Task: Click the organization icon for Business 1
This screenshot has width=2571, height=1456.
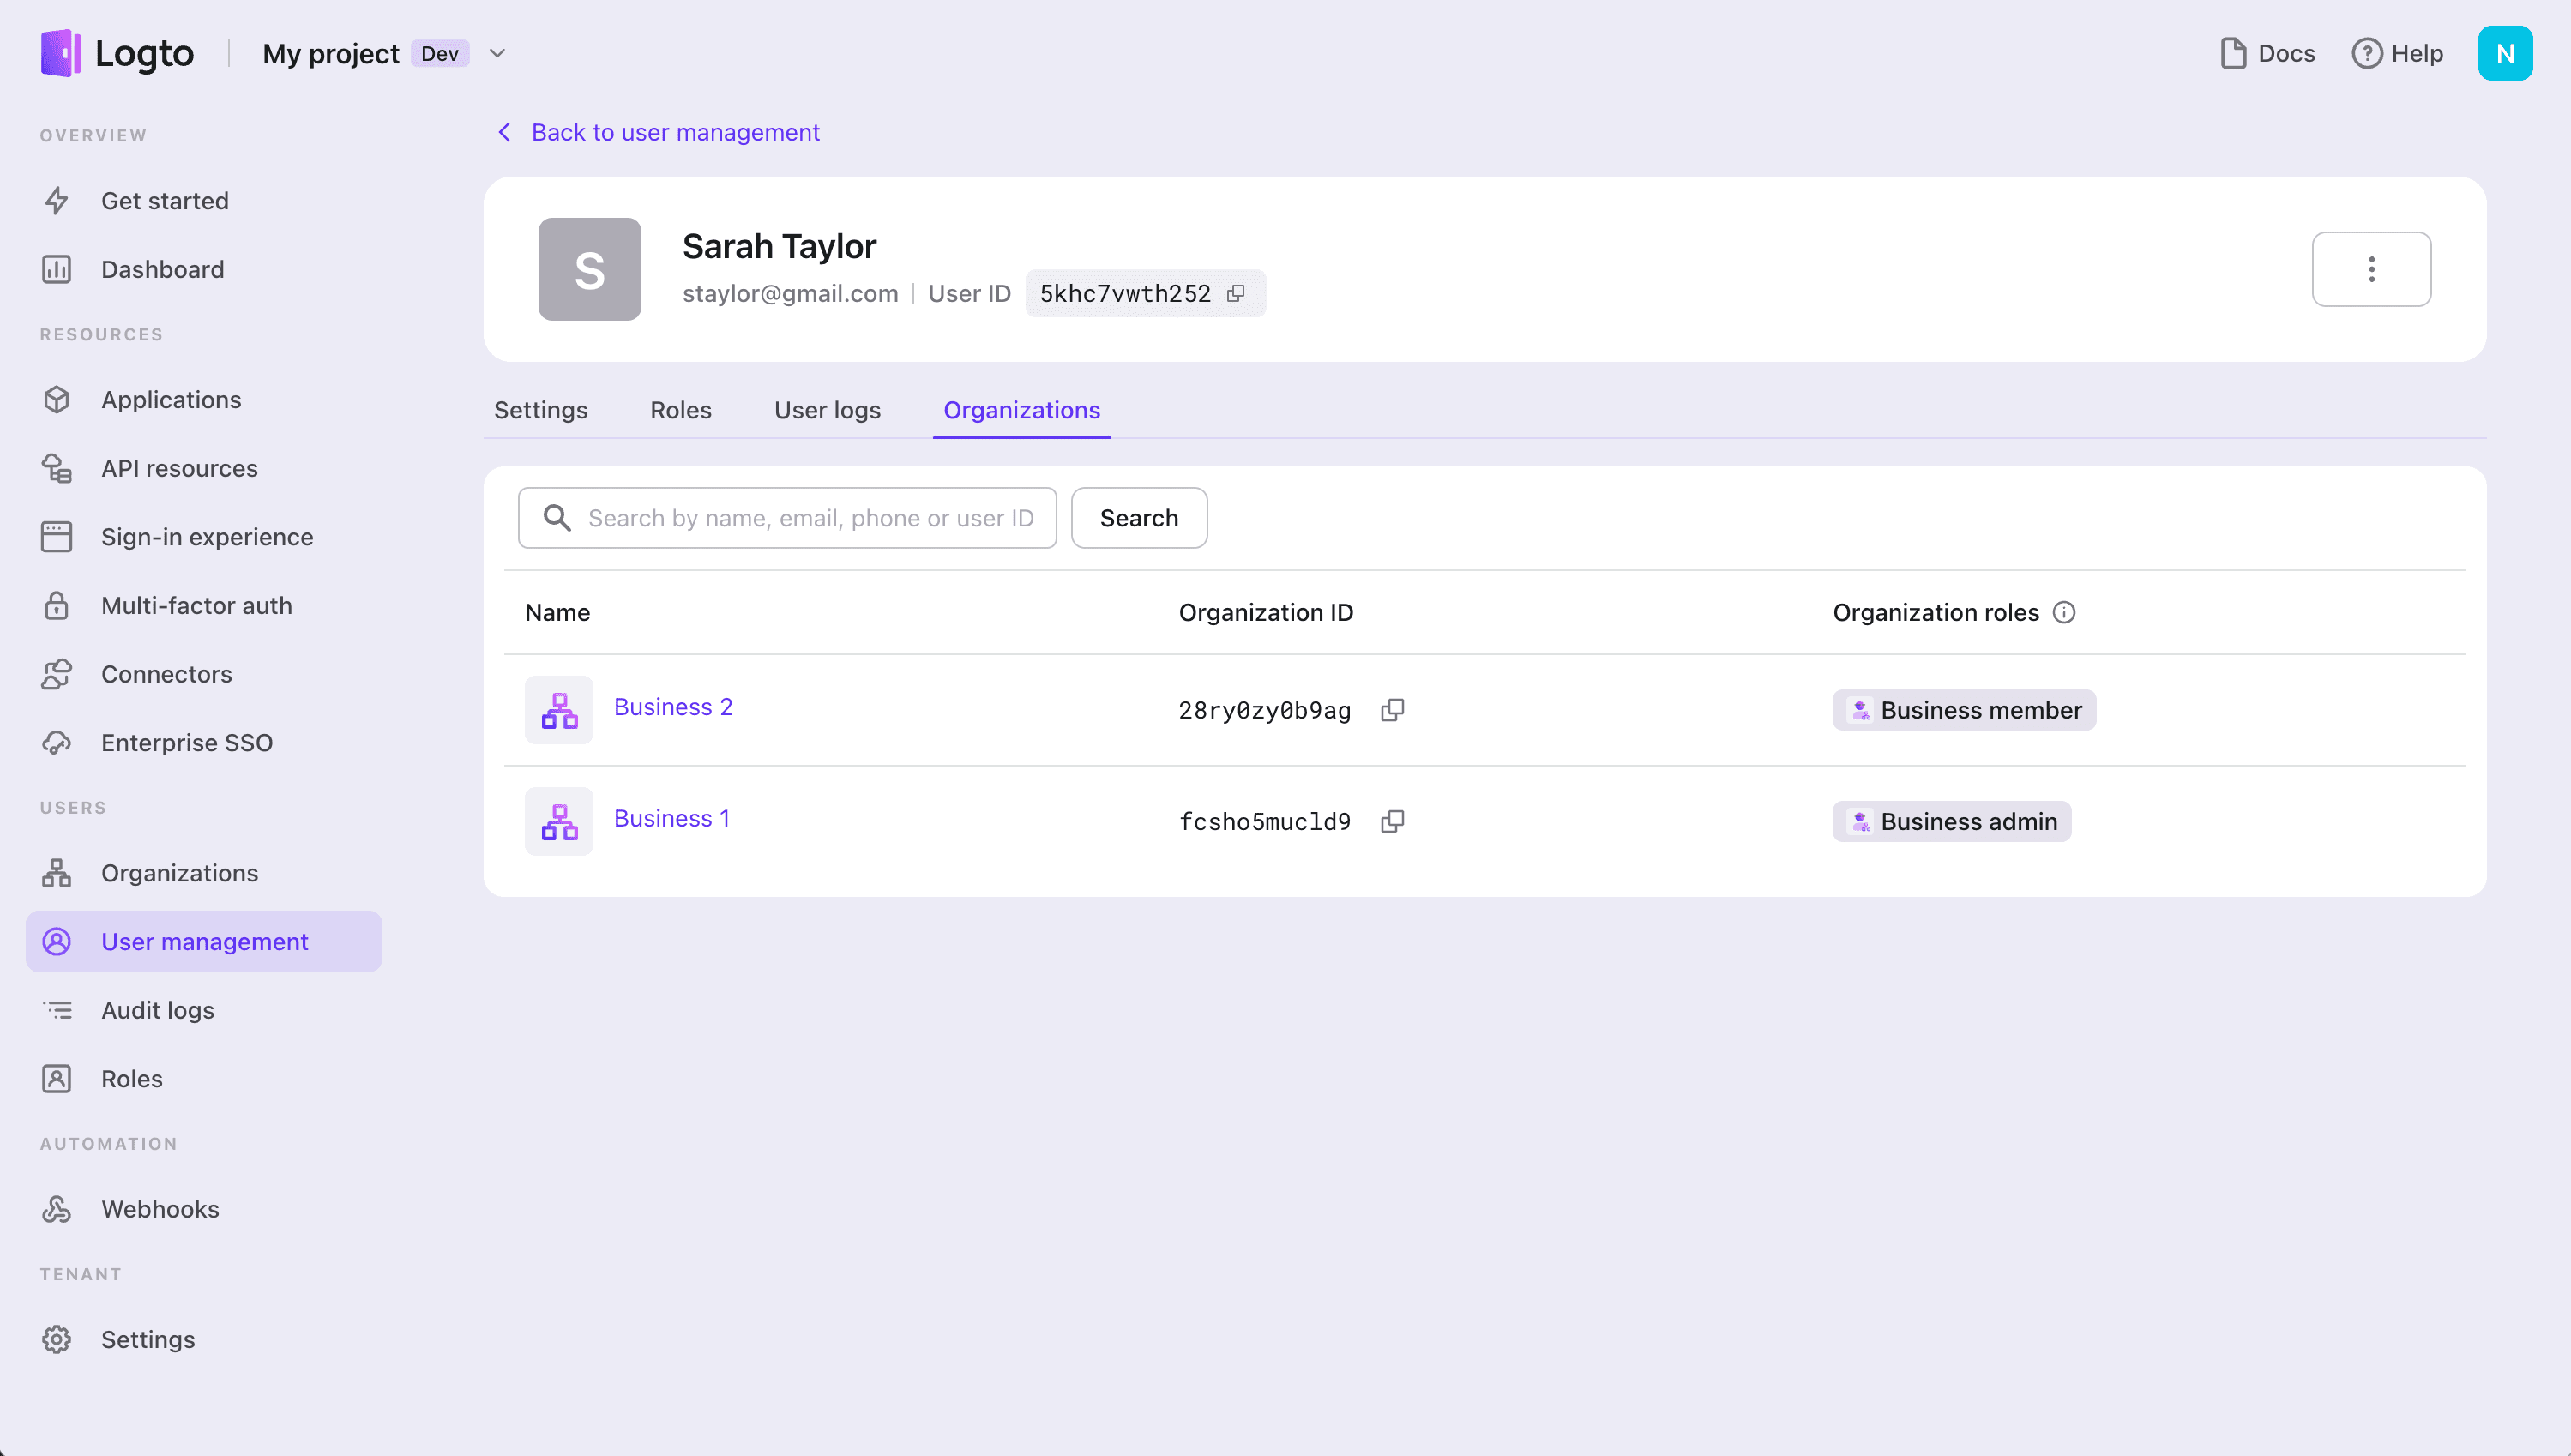Action: 558,821
